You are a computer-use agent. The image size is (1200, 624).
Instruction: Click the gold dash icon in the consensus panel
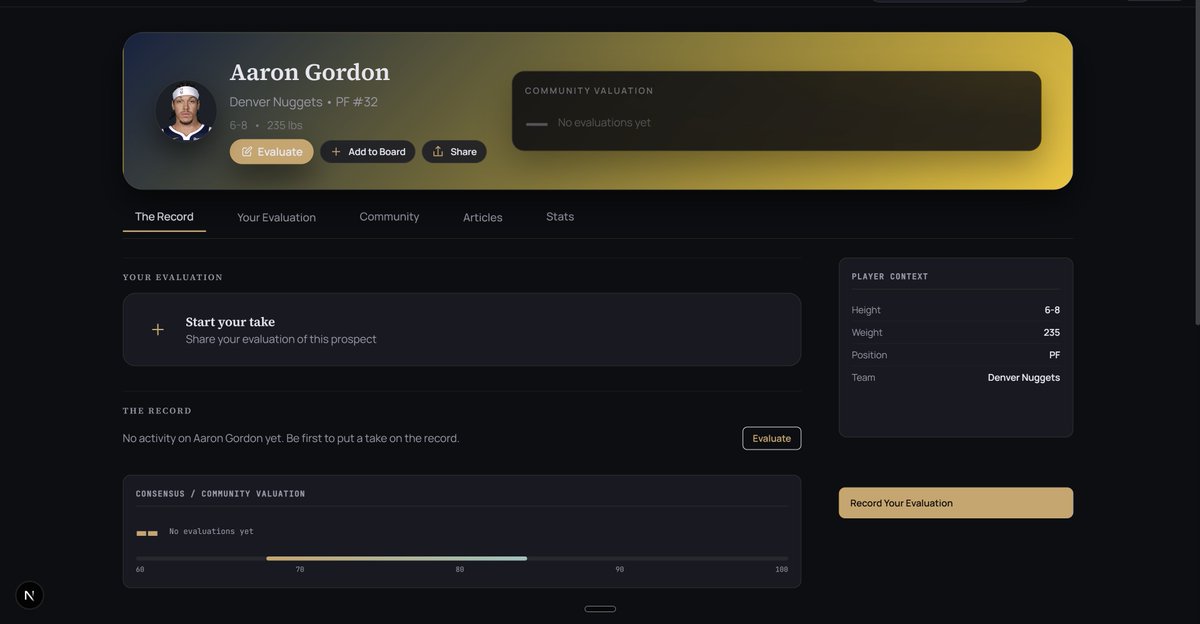tap(147, 533)
